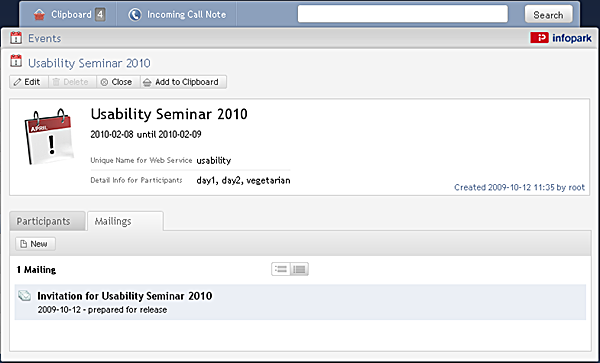This screenshot has width=600, height=363.
Task: Open the Clipboard basket icon
Action: 39,15
